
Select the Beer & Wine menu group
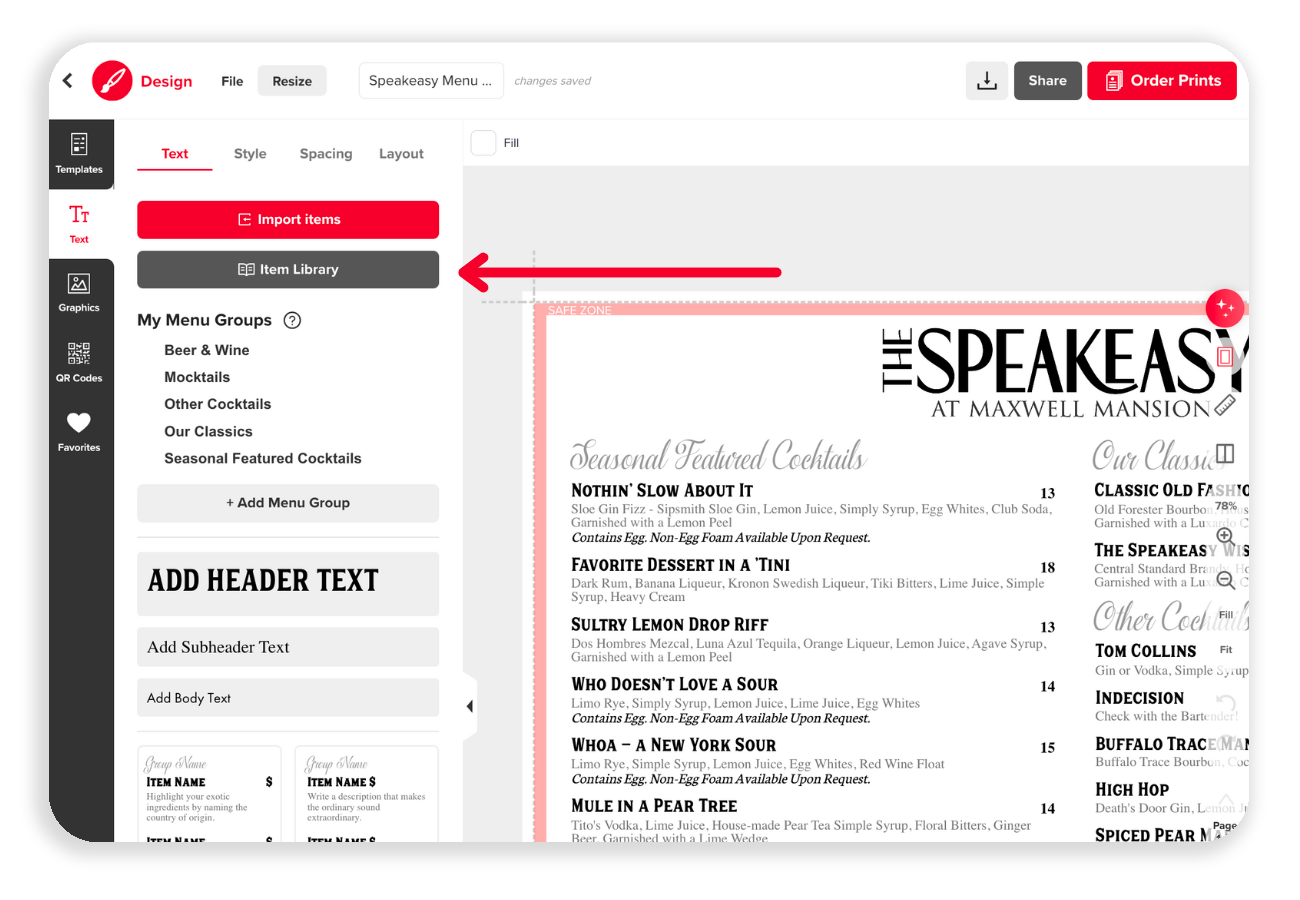coord(207,350)
